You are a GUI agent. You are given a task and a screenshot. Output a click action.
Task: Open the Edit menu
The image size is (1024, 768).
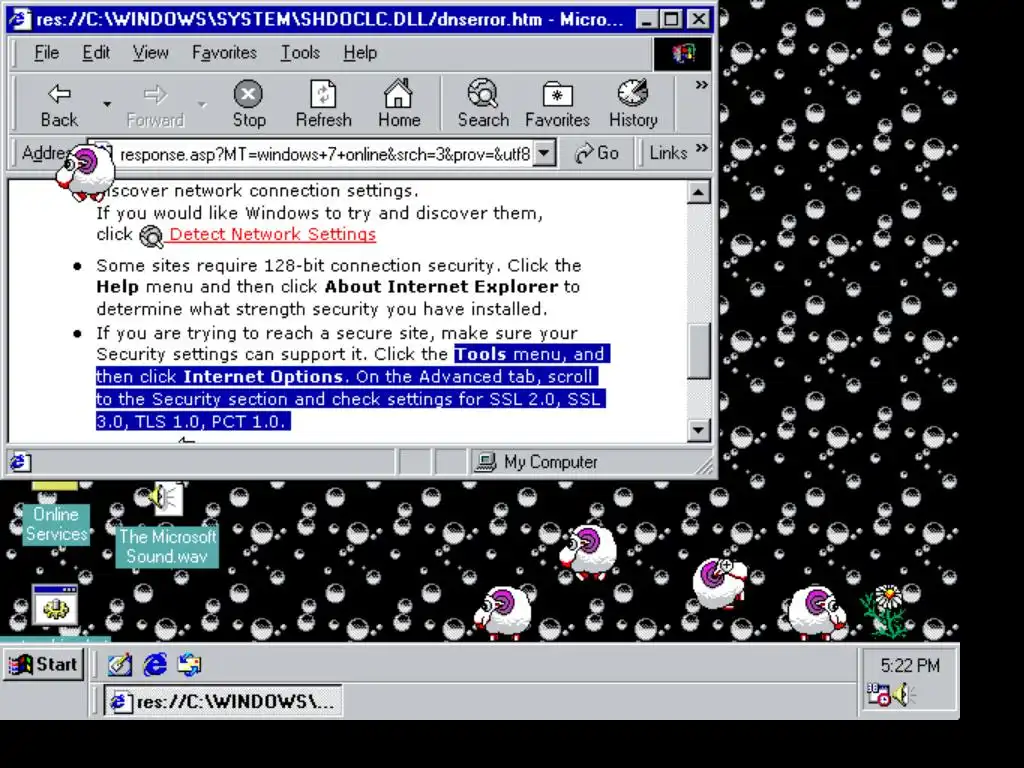95,52
